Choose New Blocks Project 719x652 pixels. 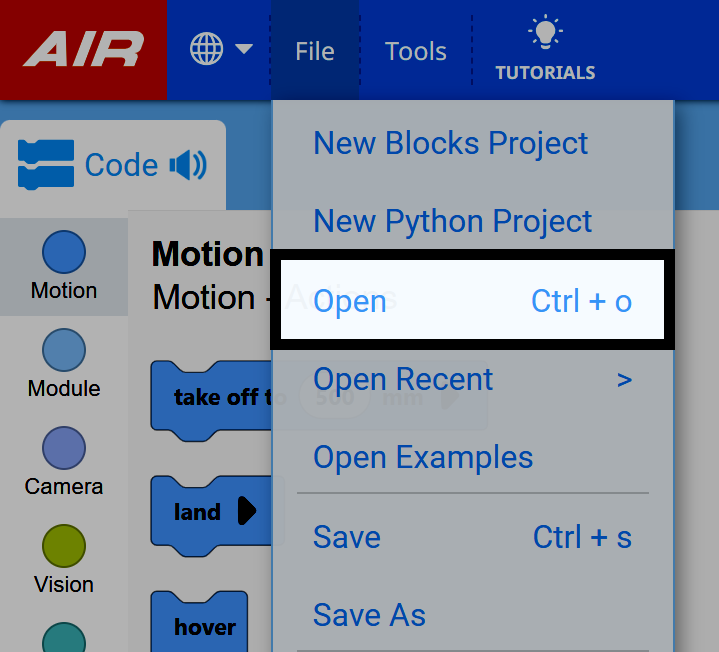451,143
